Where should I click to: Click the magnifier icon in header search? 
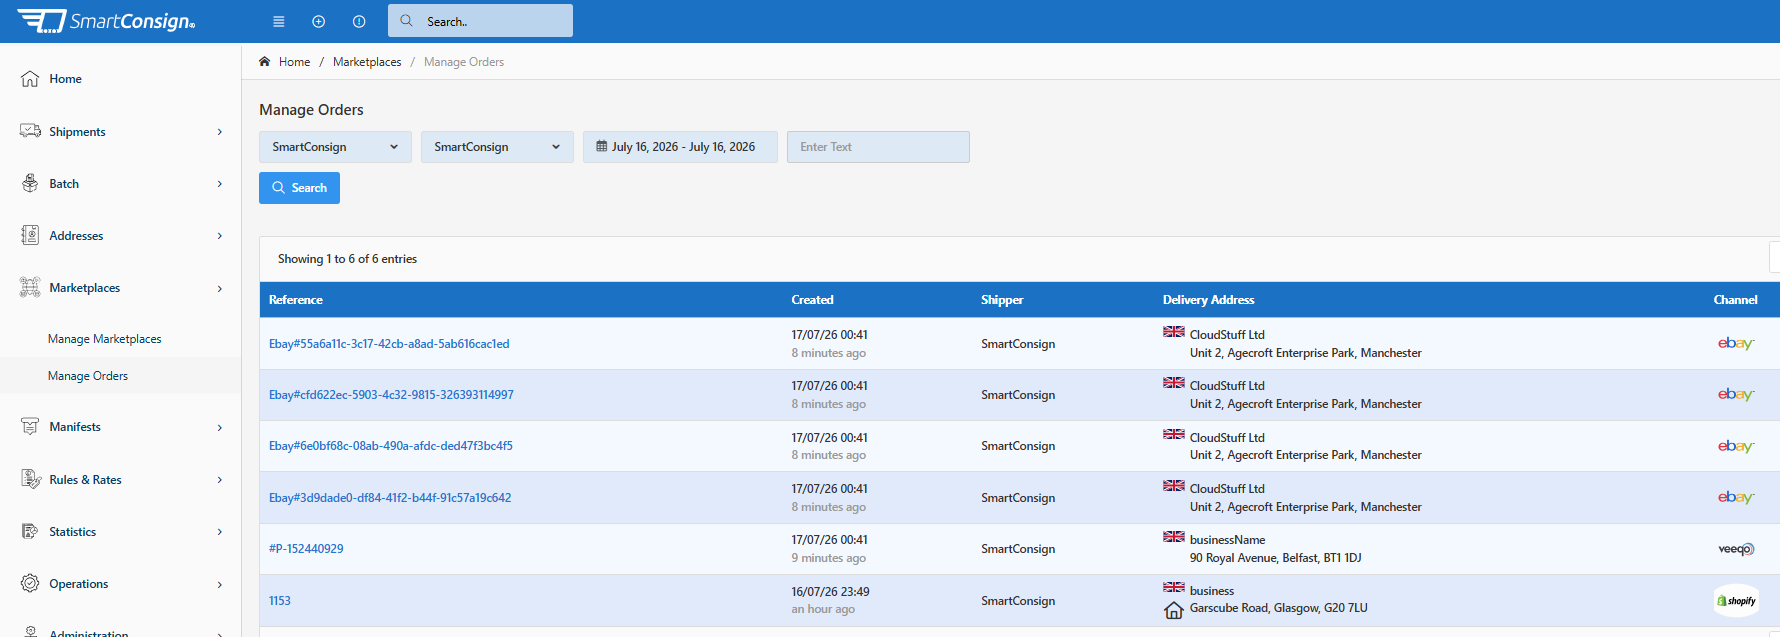[407, 20]
